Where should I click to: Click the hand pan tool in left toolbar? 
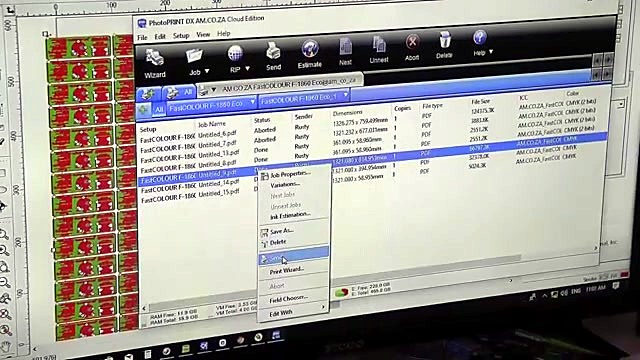(5, 347)
